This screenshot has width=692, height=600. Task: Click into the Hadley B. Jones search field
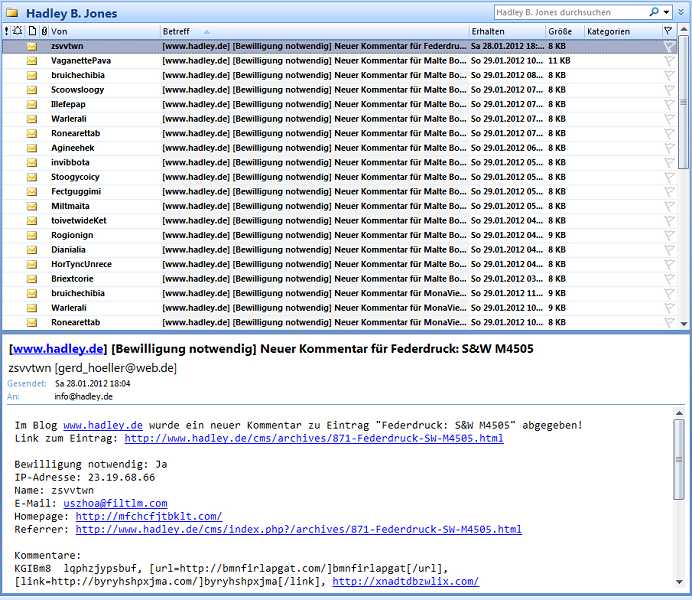[570, 13]
